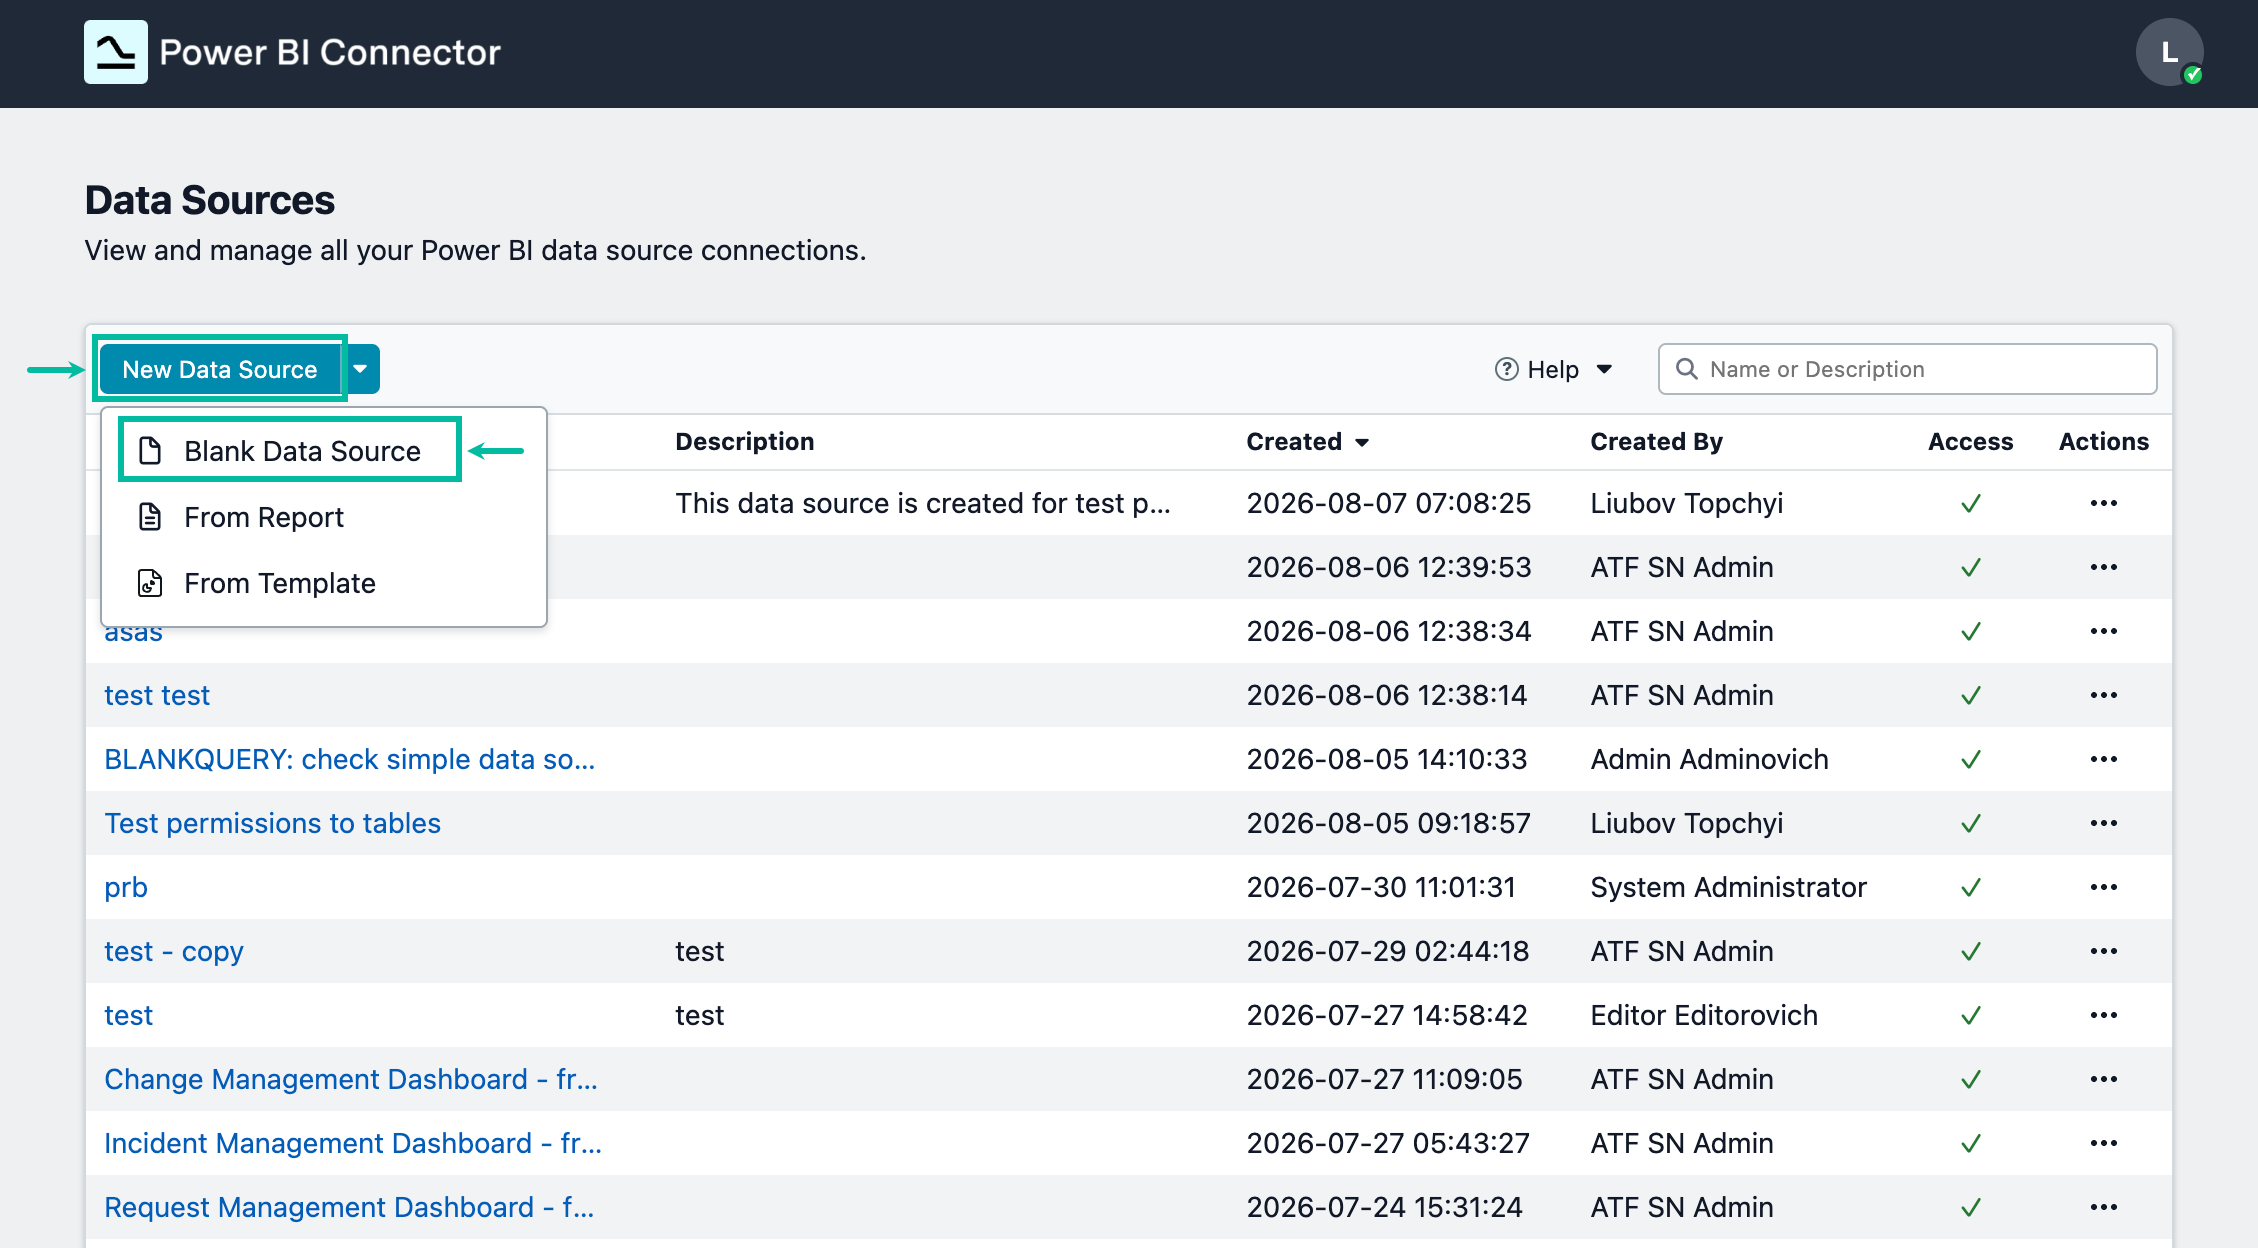The height and width of the screenshot is (1248, 2258).
Task: Open Test permissions to tables data source
Action: click(272, 823)
